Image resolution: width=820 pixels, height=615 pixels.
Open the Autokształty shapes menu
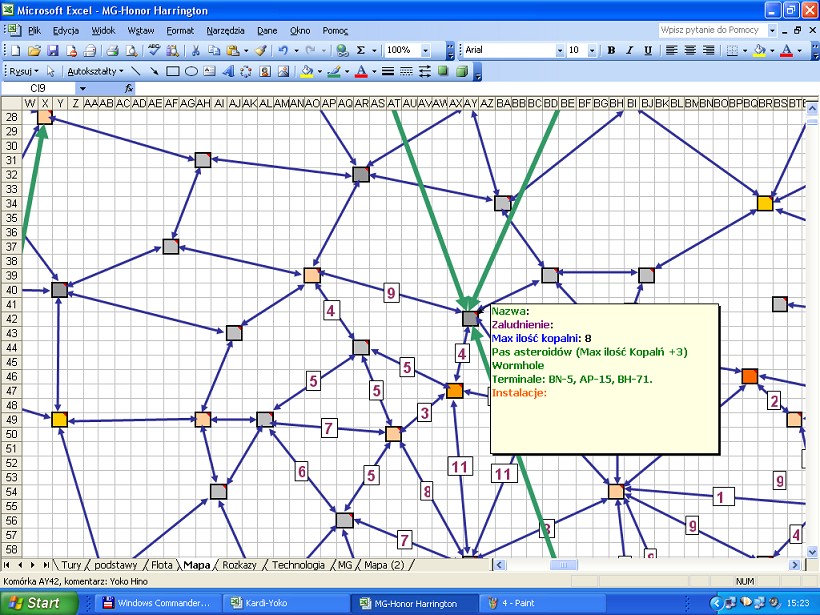(x=95, y=71)
